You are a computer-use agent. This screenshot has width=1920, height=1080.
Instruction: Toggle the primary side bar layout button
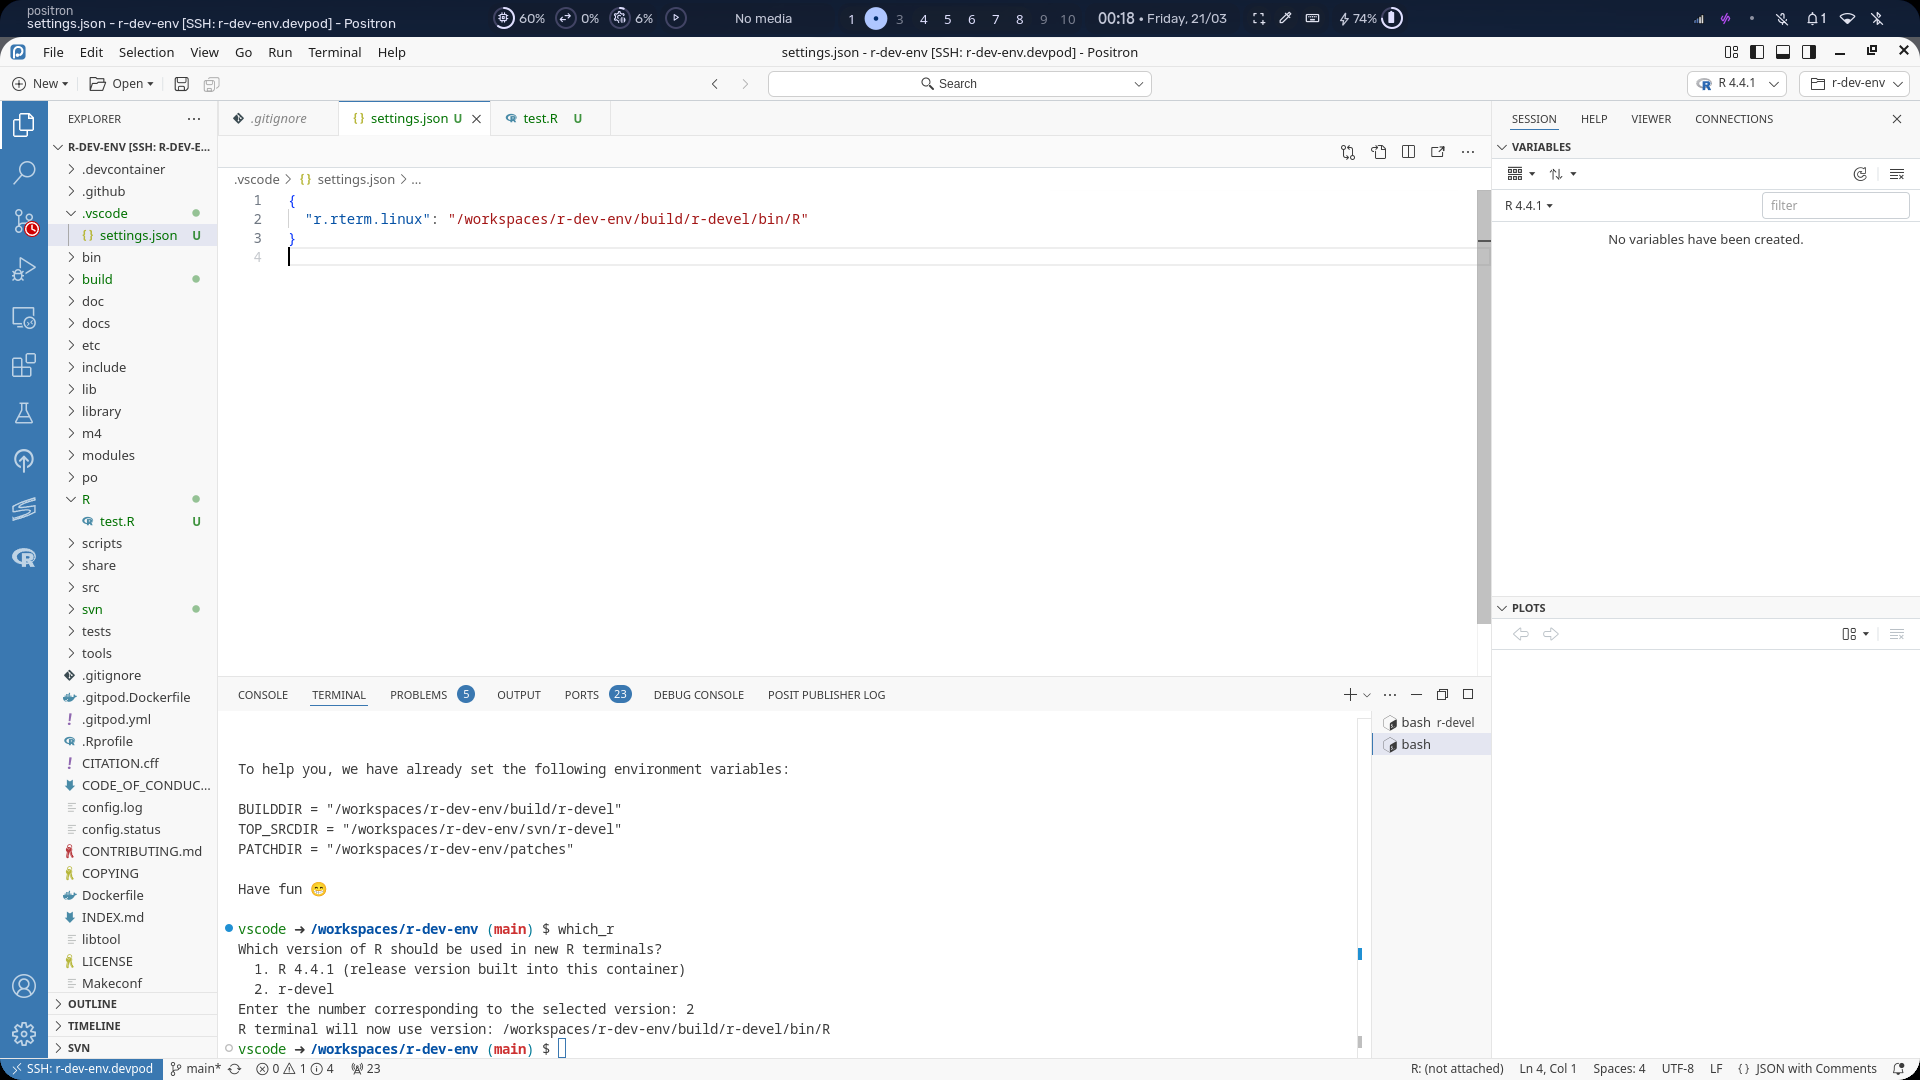click(1757, 52)
